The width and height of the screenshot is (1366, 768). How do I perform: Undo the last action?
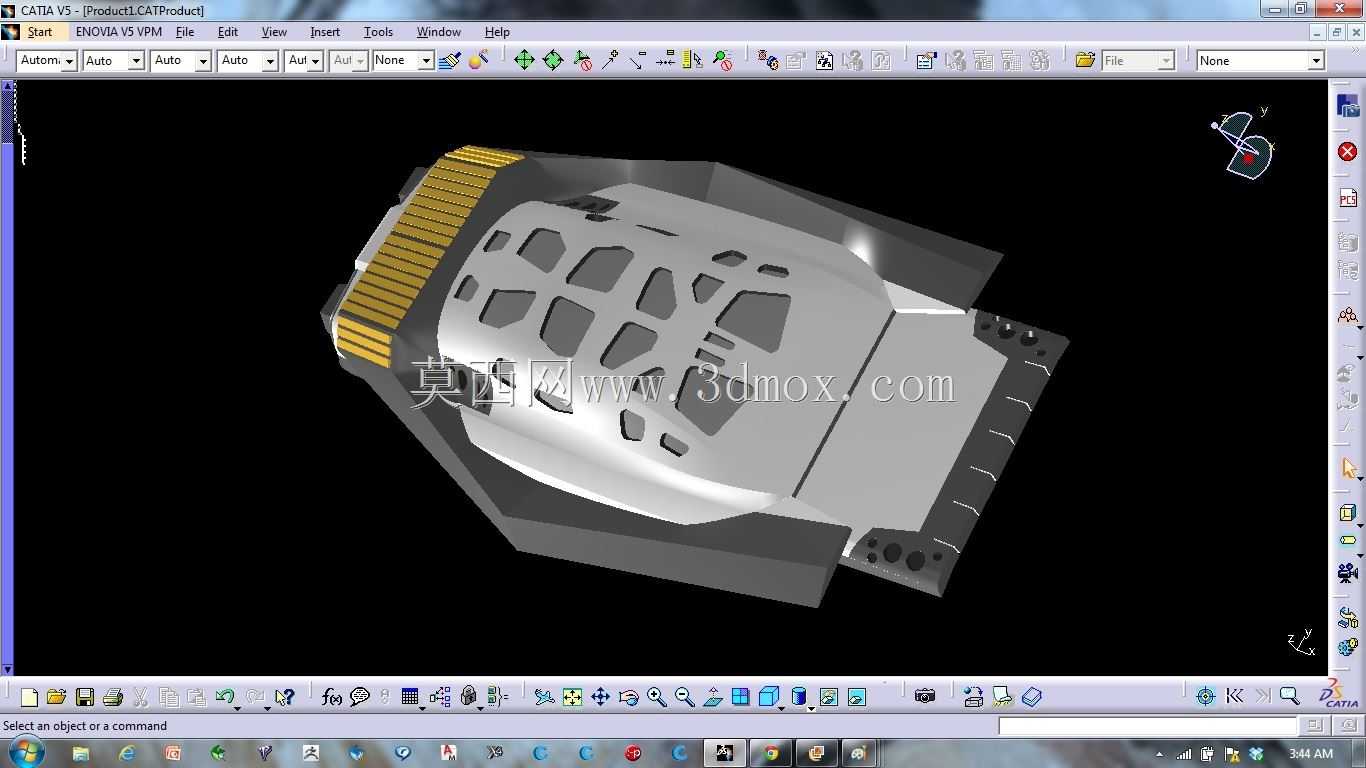(224, 697)
